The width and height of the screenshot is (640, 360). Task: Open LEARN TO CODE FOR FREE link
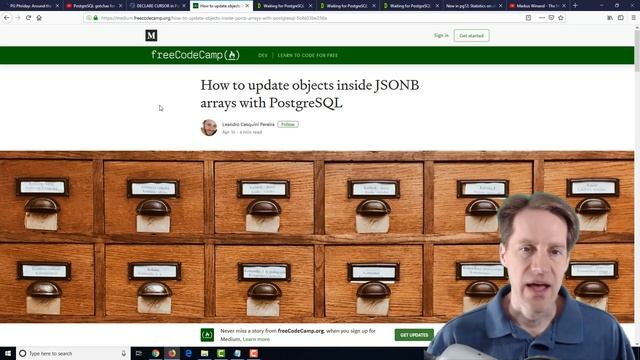pos(308,55)
